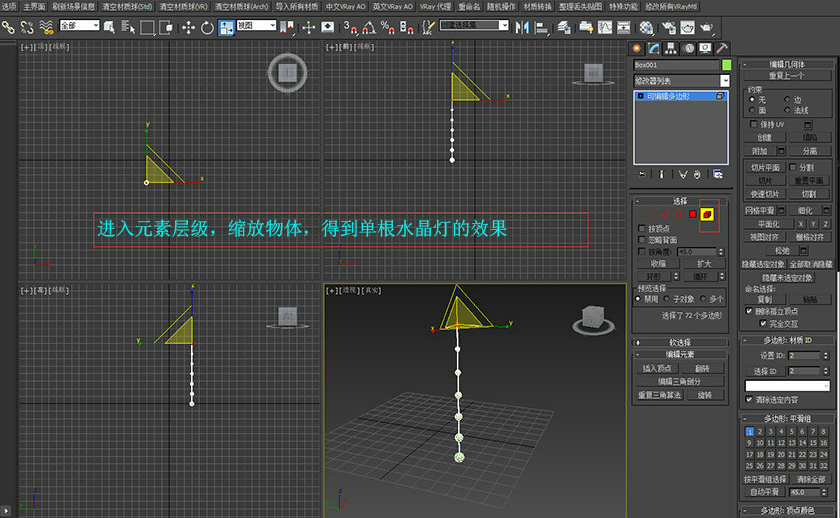This screenshot has width=840, height=518.
Task: Click the green object color swatch
Action: point(726,65)
